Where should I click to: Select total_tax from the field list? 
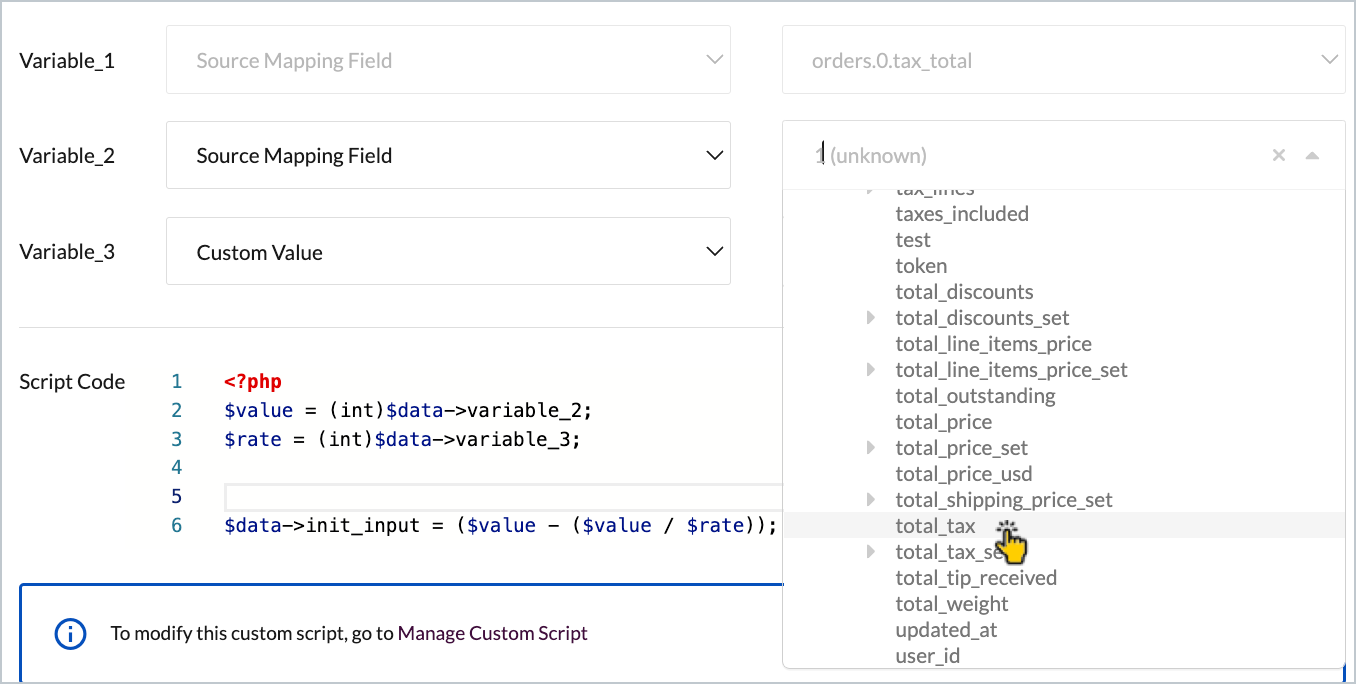(x=935, y=526)
